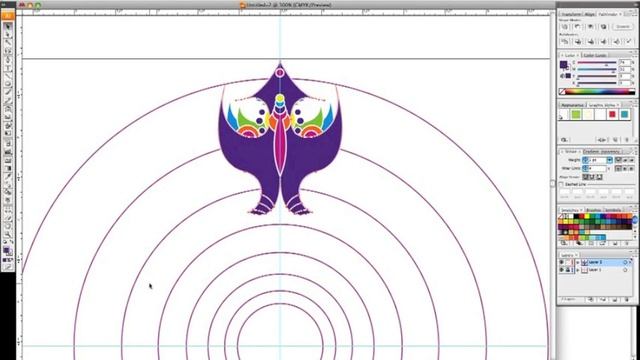Click New Swatch icon in Swatches panel

pyautogui.click(x=615, y=243)
